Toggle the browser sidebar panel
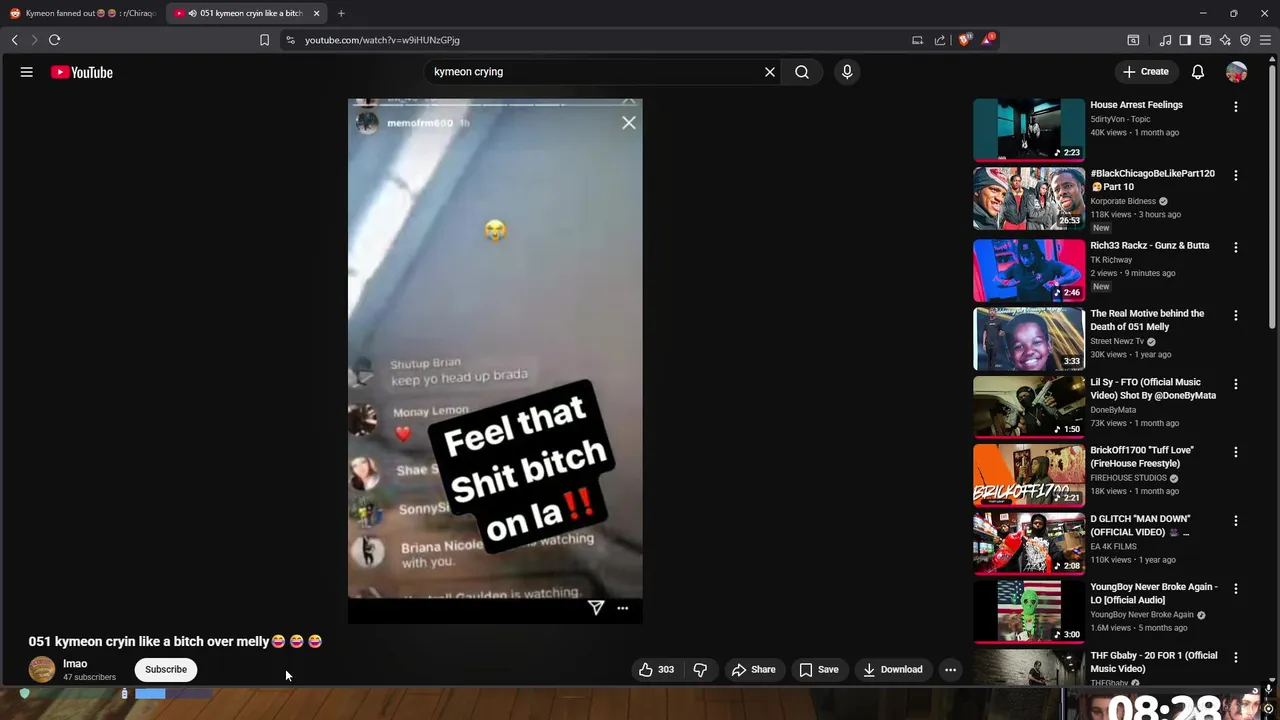 pyautogui.click(x=1185, y=40)
